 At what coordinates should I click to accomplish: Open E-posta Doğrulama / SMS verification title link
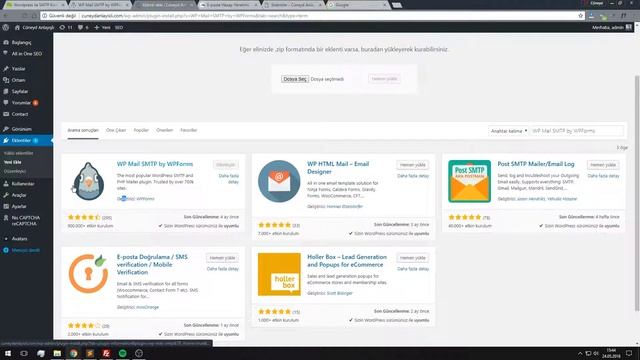[x=152, y=264]
